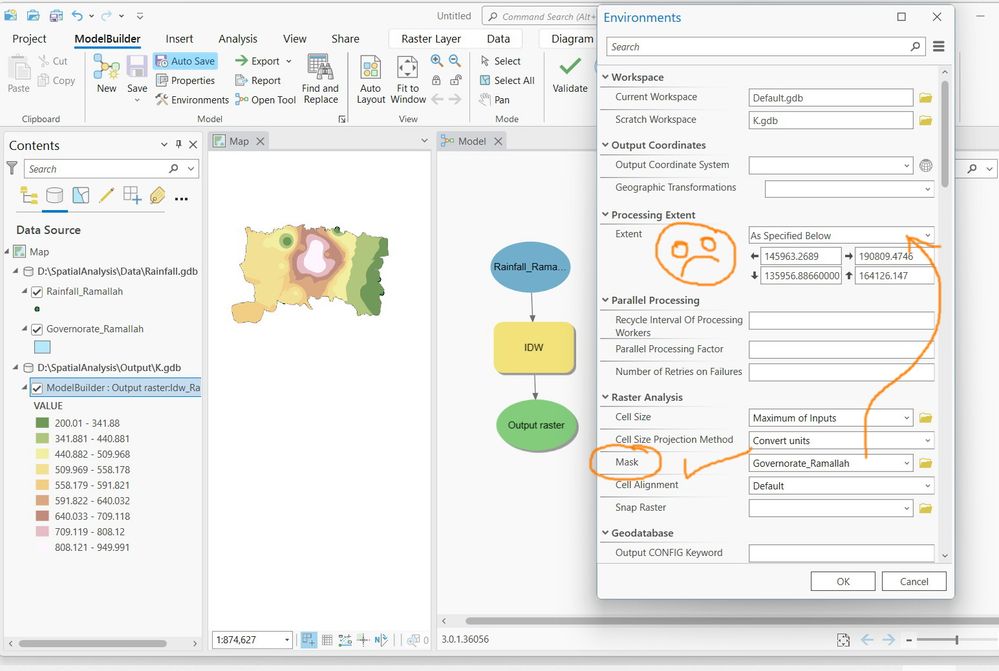
Task: Click Governorate_Ramallah light blue symbol swatch
Action: (x=42, y=347)
